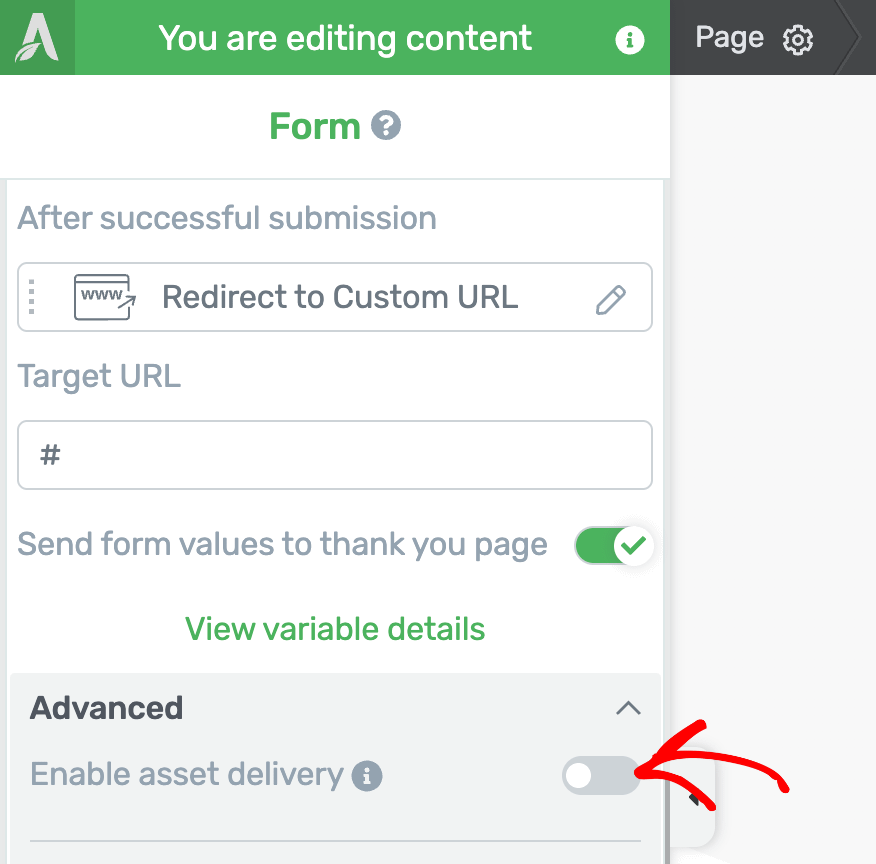
Task: Click info icon beside Enable asset delivery
Action: tap(367, 775)
